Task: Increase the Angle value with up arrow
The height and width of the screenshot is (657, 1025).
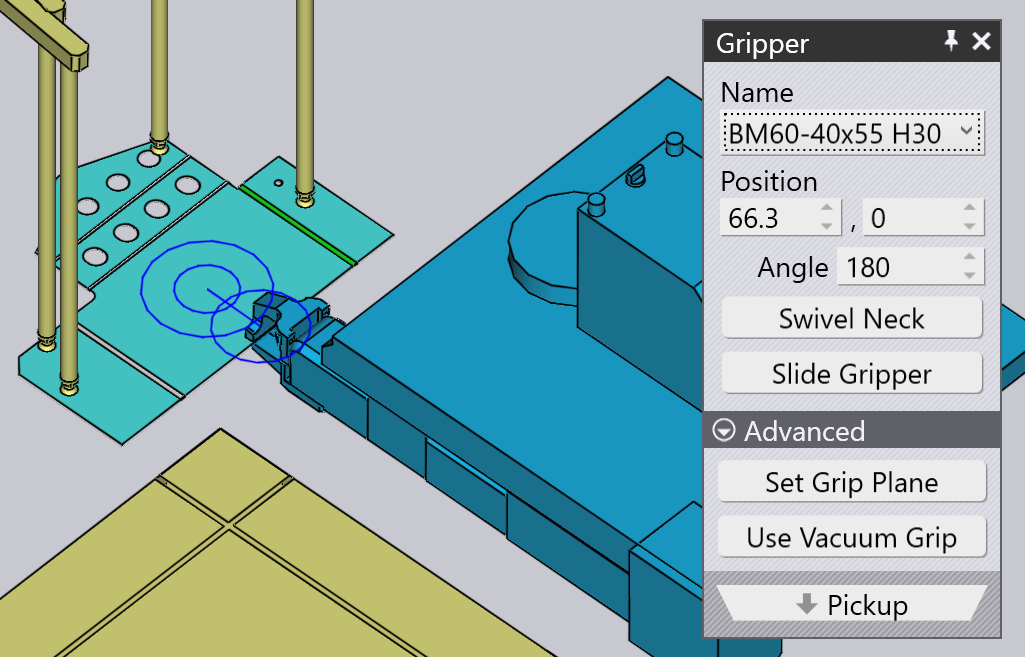Action: click(970, 257)
